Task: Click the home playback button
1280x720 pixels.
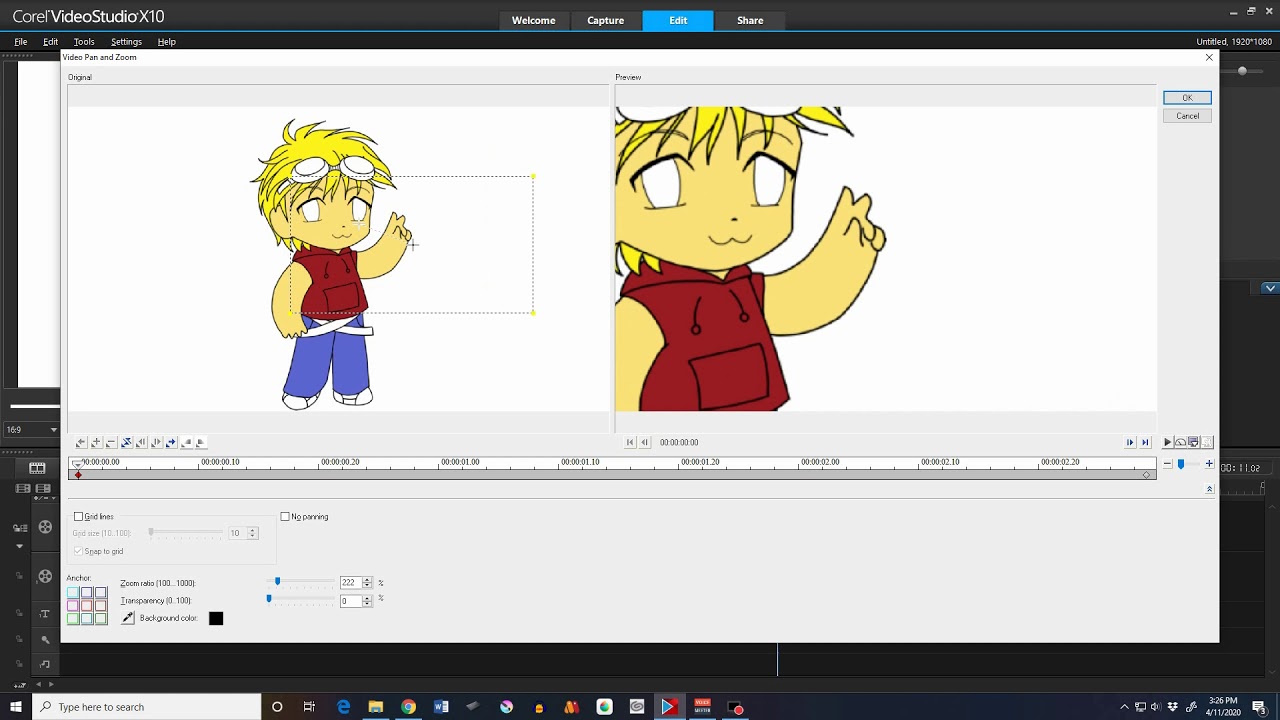Action: [x=630, y=442]
